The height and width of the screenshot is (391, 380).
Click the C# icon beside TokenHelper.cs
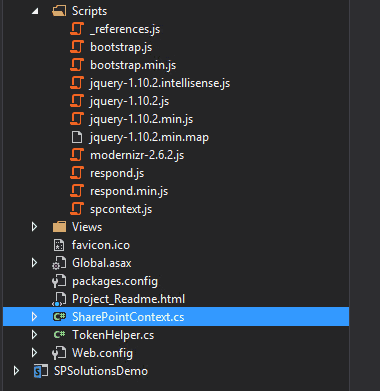[60, 335]
